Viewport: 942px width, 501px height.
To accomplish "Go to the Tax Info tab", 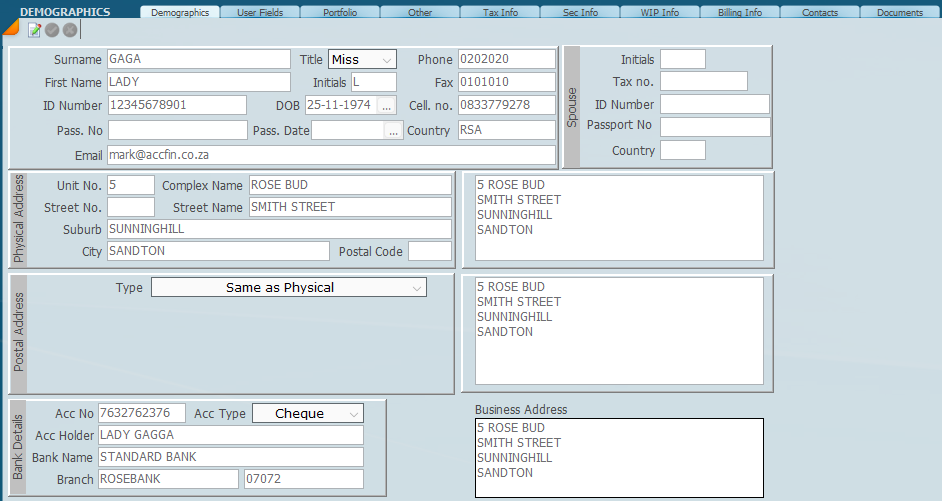I will (x=499, y=13).
